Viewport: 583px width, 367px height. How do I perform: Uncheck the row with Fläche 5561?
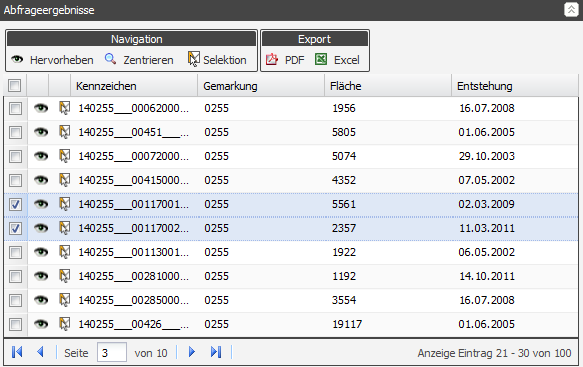15,205
